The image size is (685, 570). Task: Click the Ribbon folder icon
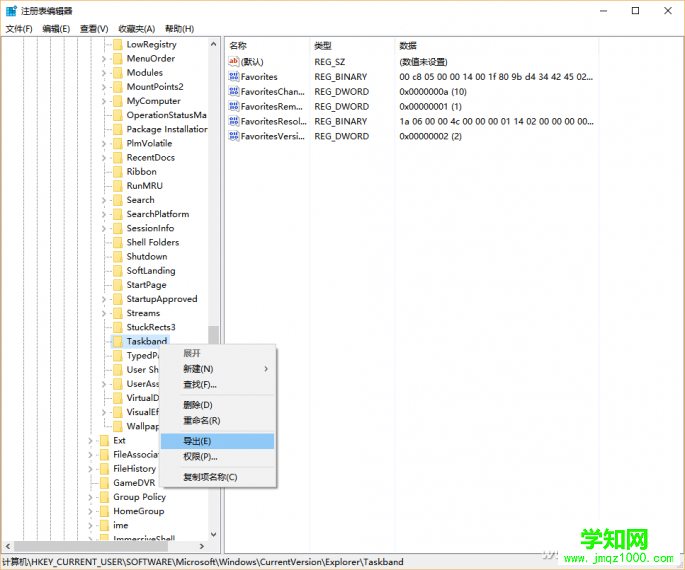pyautogui.click(x=118, y=172)
